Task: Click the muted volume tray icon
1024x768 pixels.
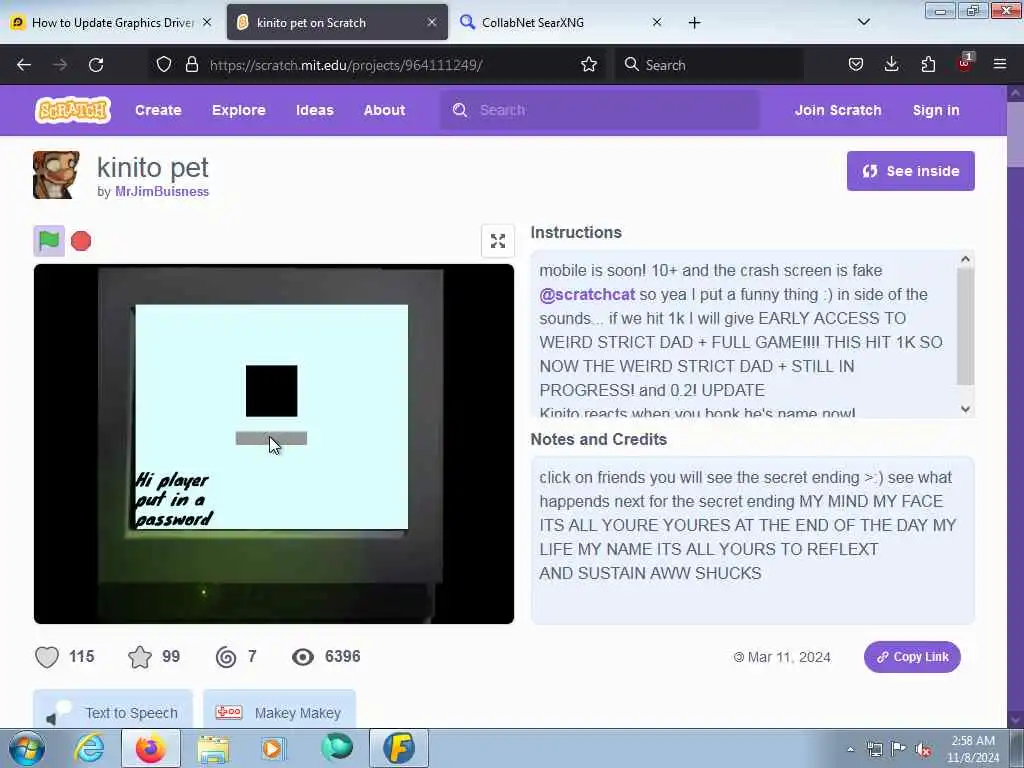Action: (923, 750)
